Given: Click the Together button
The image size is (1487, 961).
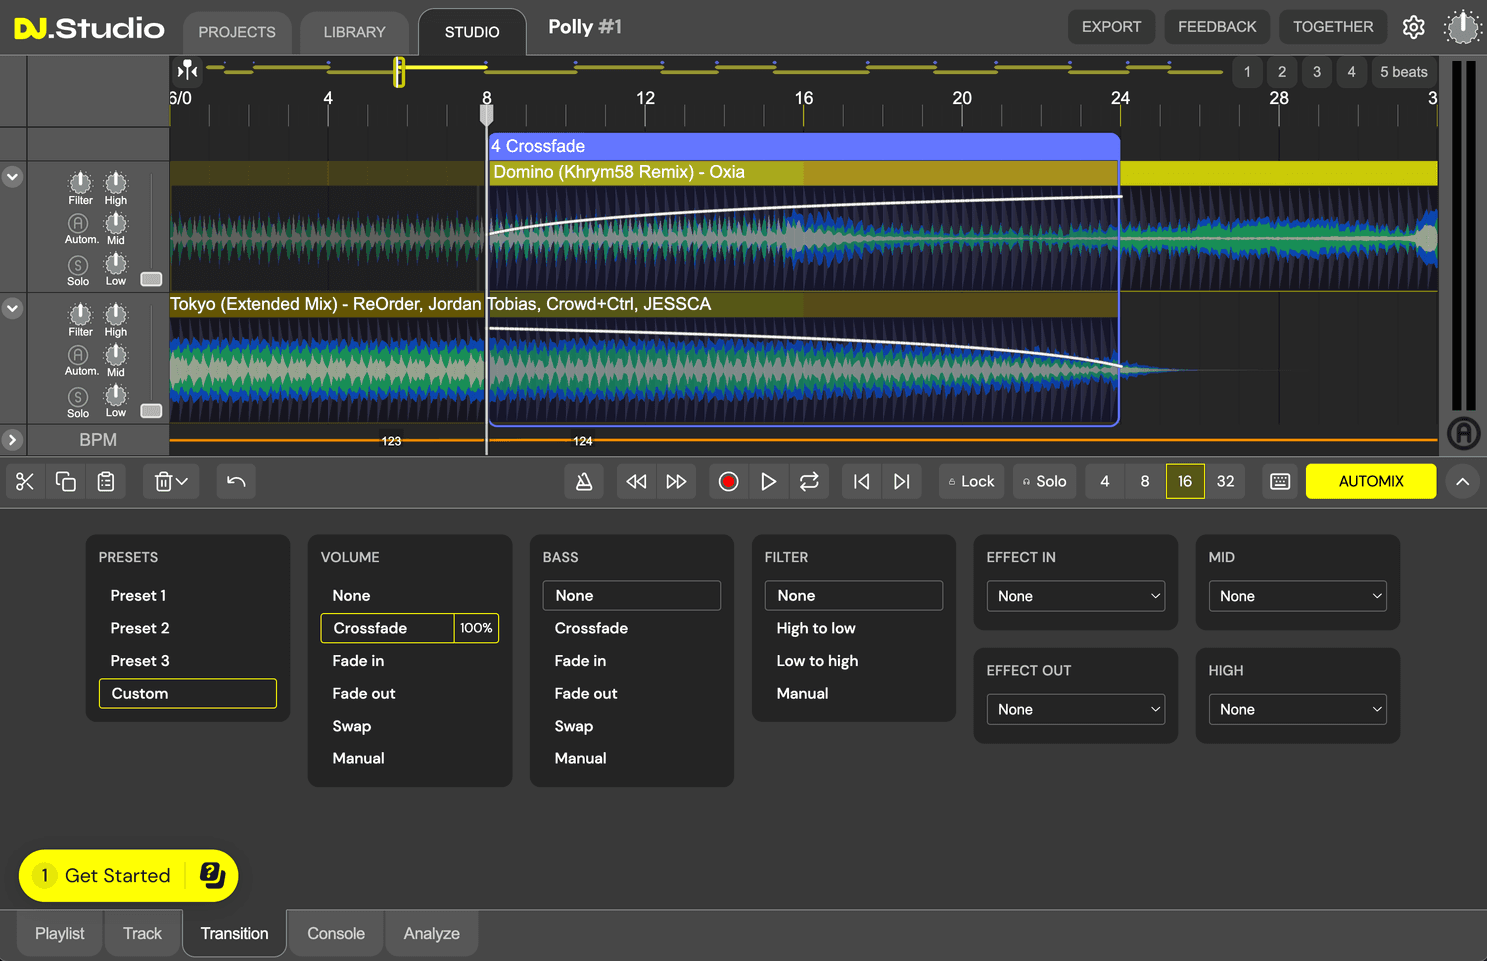Looking at the screenshot, I should (x=1333, y=27).
